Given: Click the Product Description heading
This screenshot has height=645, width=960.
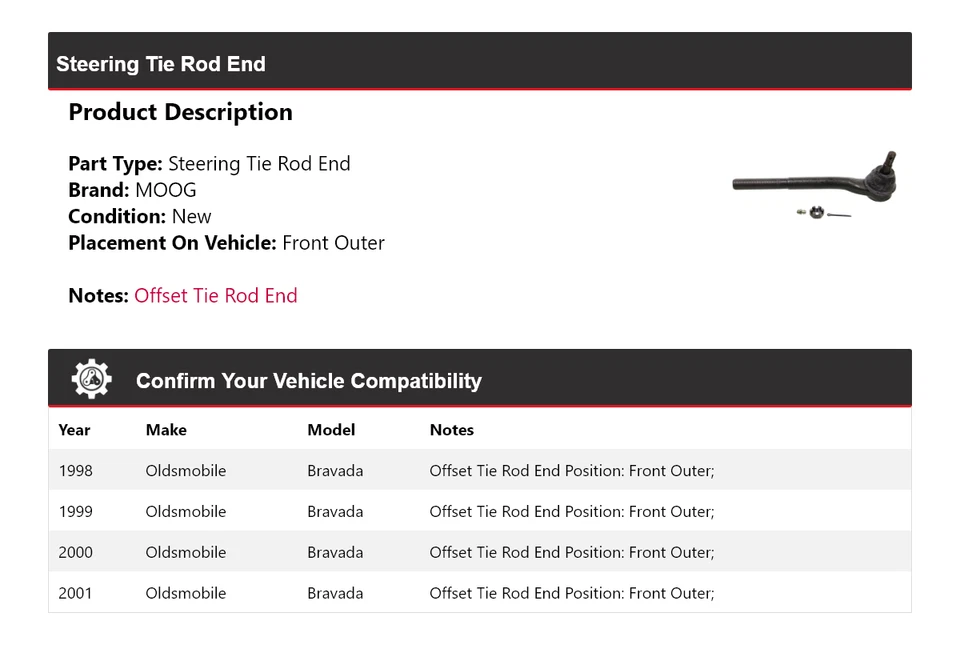Looking at the screenshot, I should (181, 112).
